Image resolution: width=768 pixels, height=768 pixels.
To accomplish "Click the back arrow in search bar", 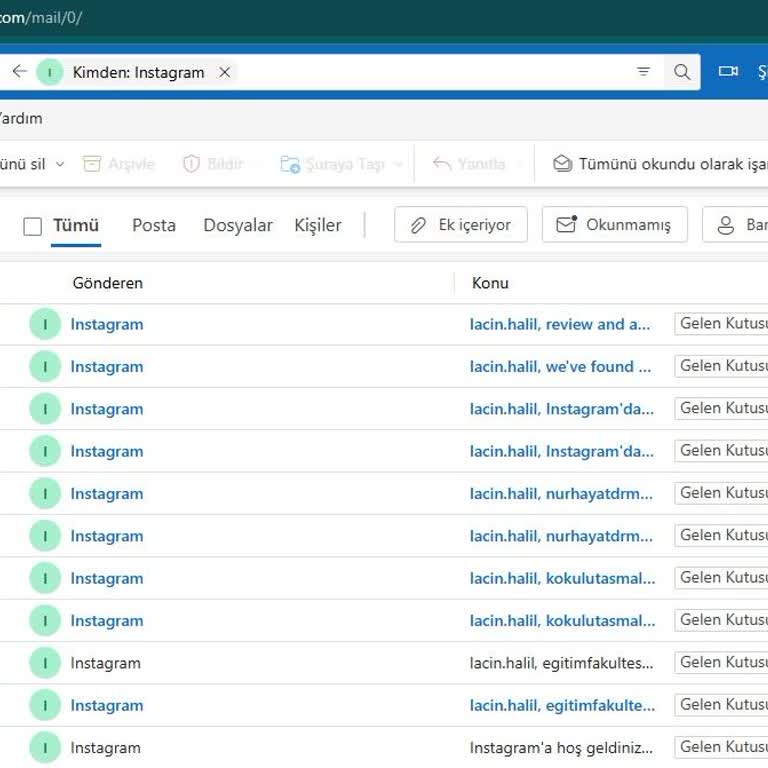I will point(19,72).
